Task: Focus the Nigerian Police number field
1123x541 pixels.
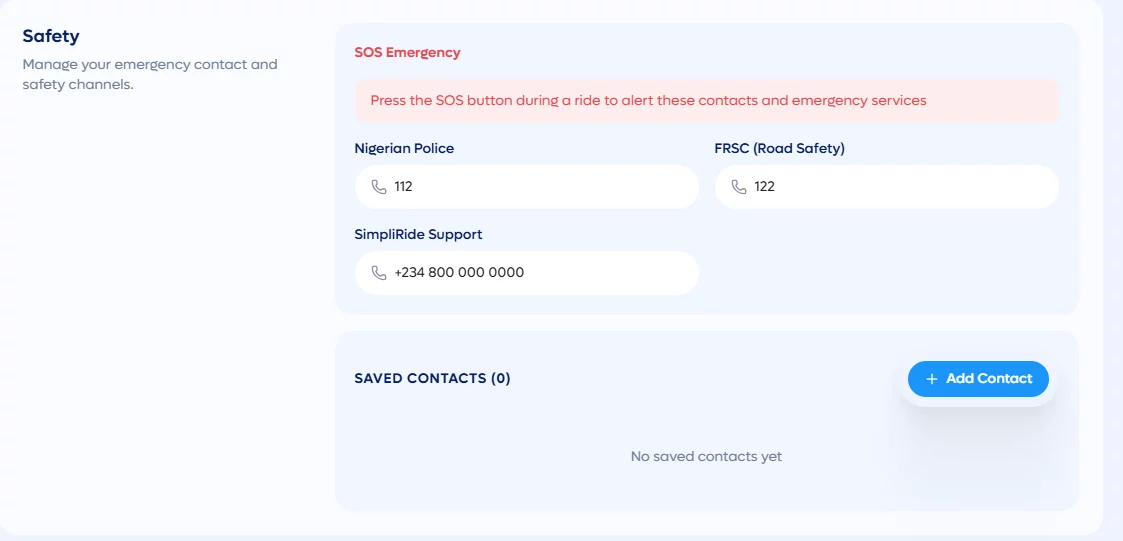Action: click(526, 187)
